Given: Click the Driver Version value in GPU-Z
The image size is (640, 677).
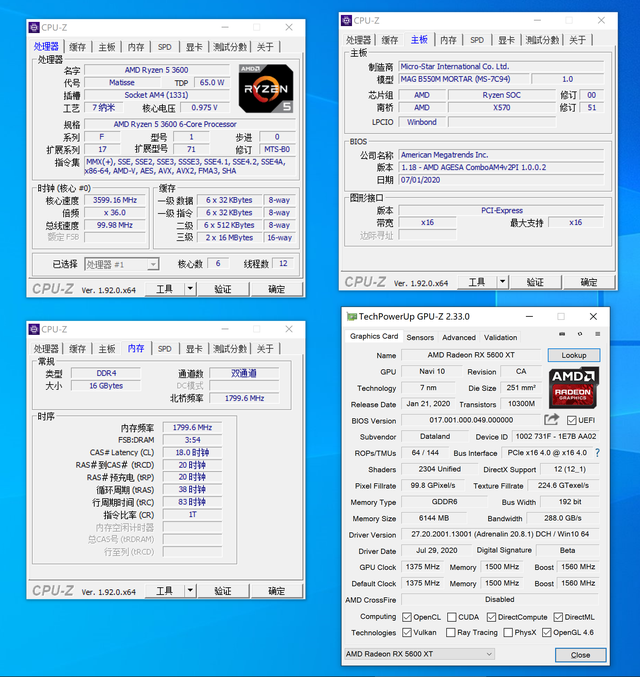Looking at the screenshot, I should tap(500, 534).
